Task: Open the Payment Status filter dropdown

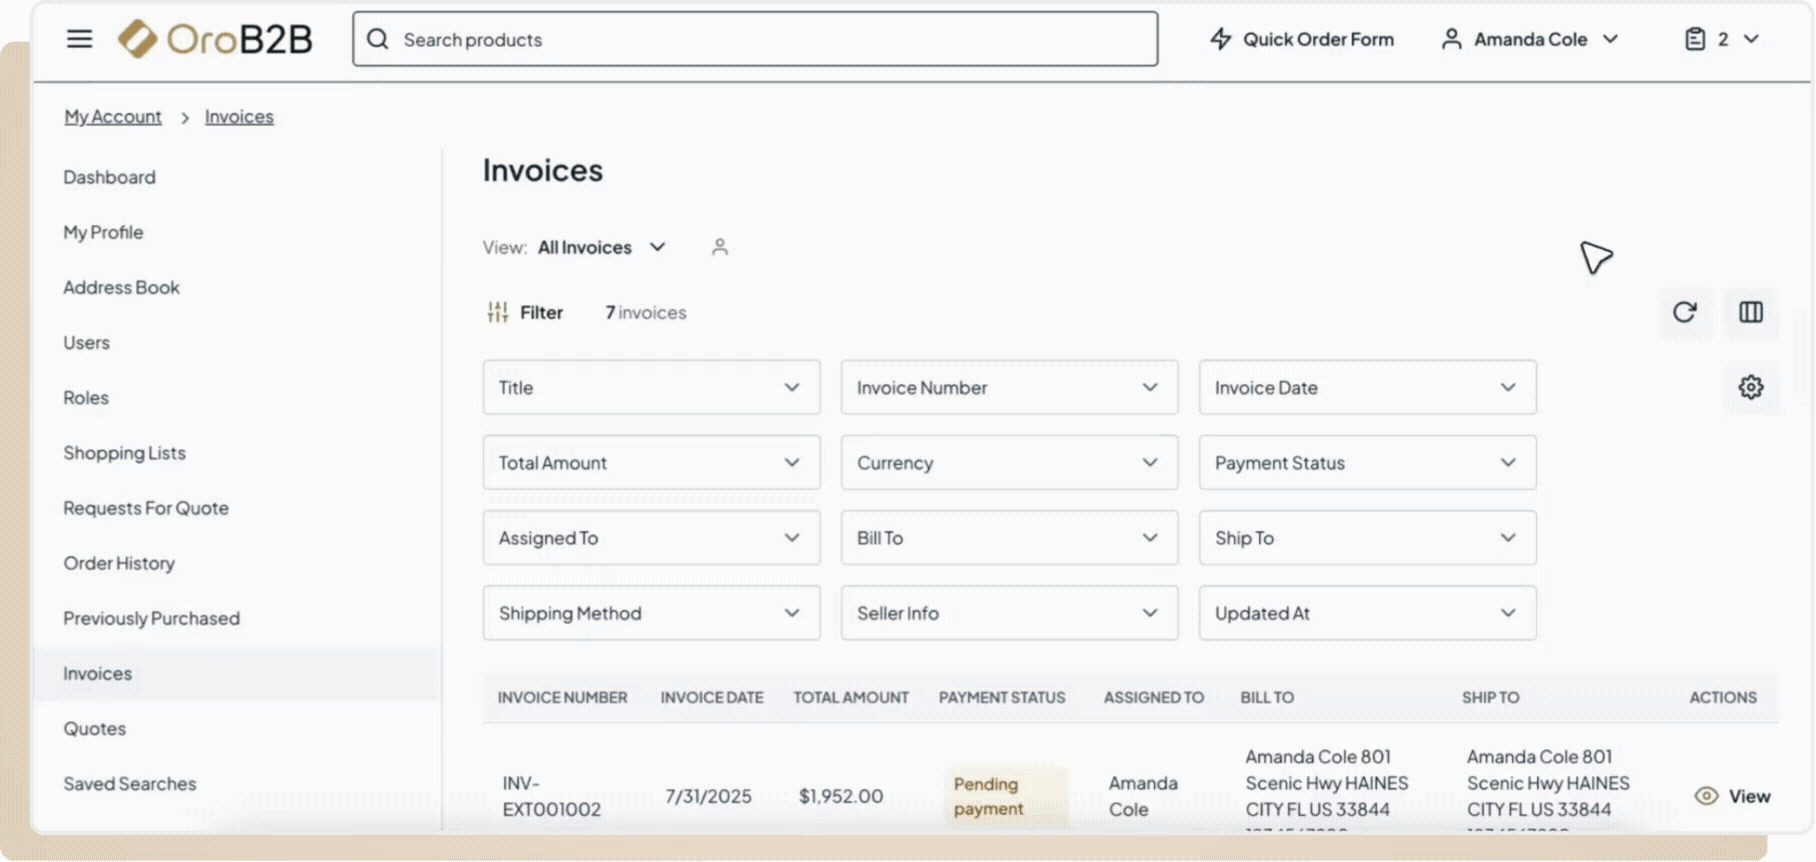Action: [1367, 462]
